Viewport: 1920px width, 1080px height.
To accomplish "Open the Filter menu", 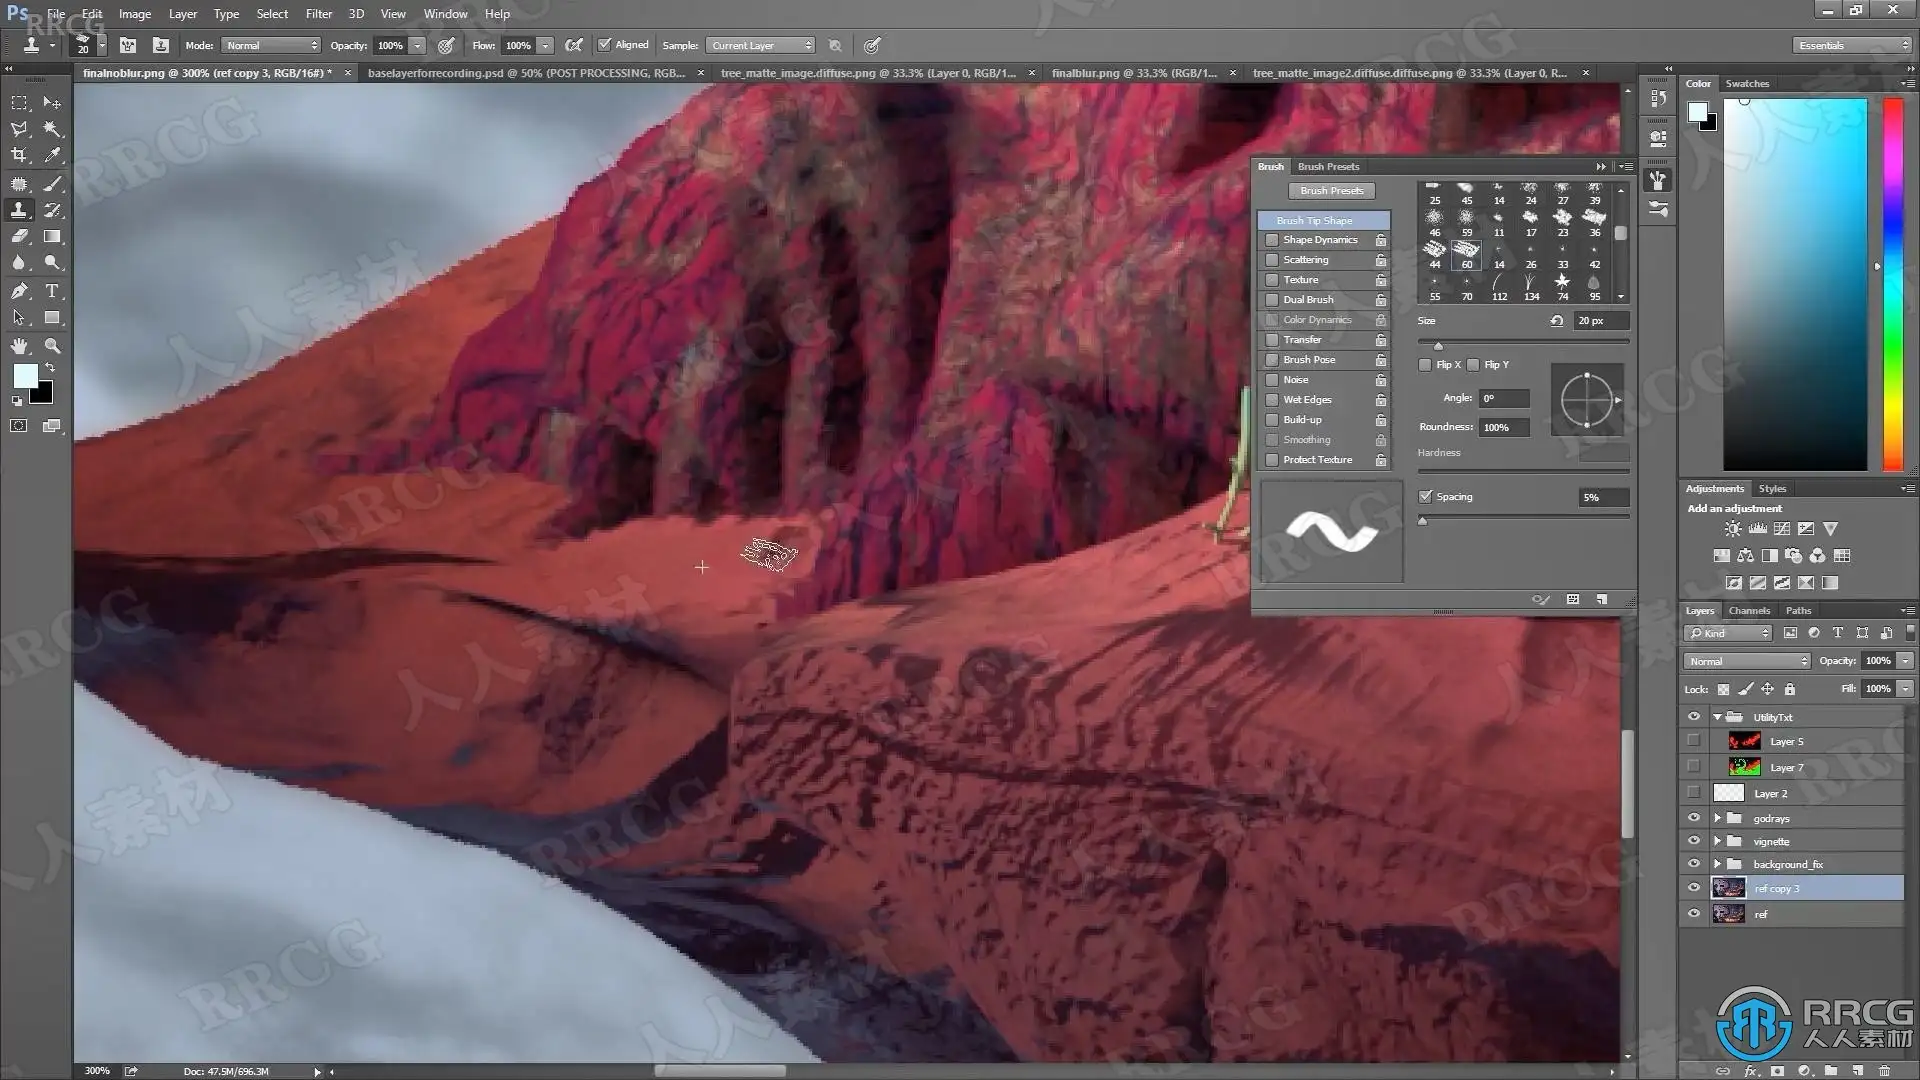I will (x=318, y=14).
